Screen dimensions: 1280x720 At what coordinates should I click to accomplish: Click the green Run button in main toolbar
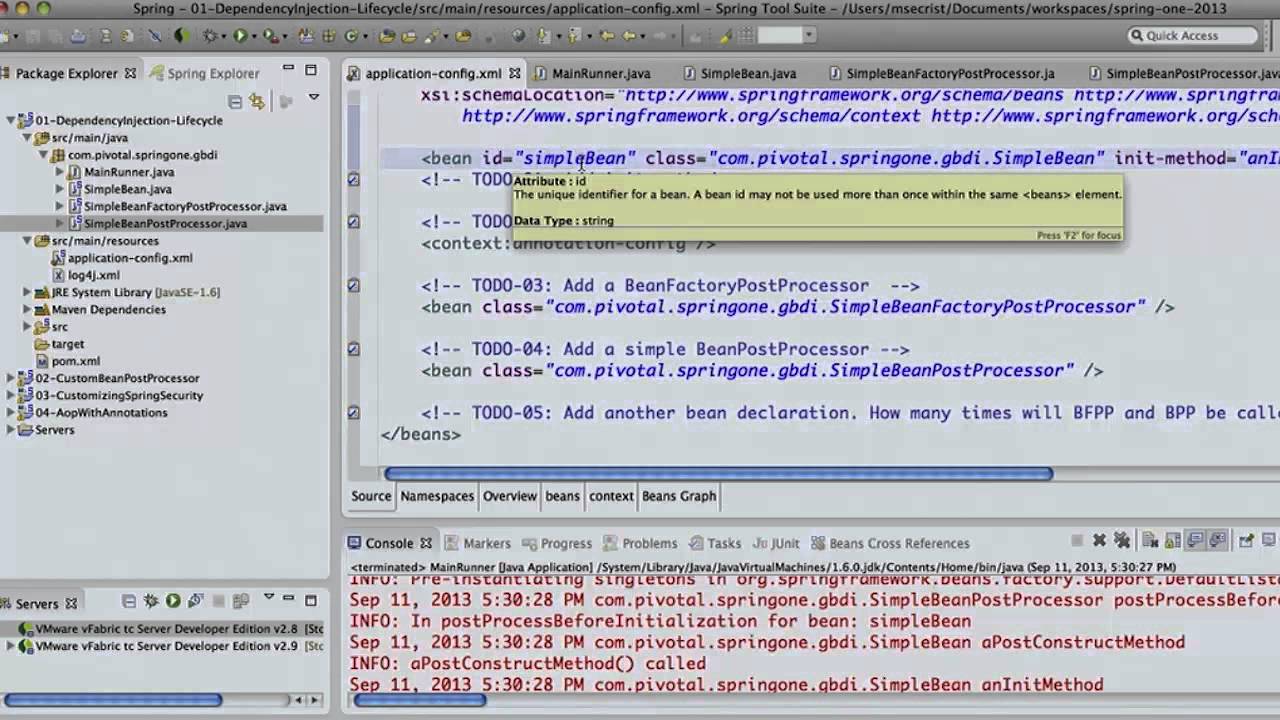pyautogui.click(x=240, y=35)
